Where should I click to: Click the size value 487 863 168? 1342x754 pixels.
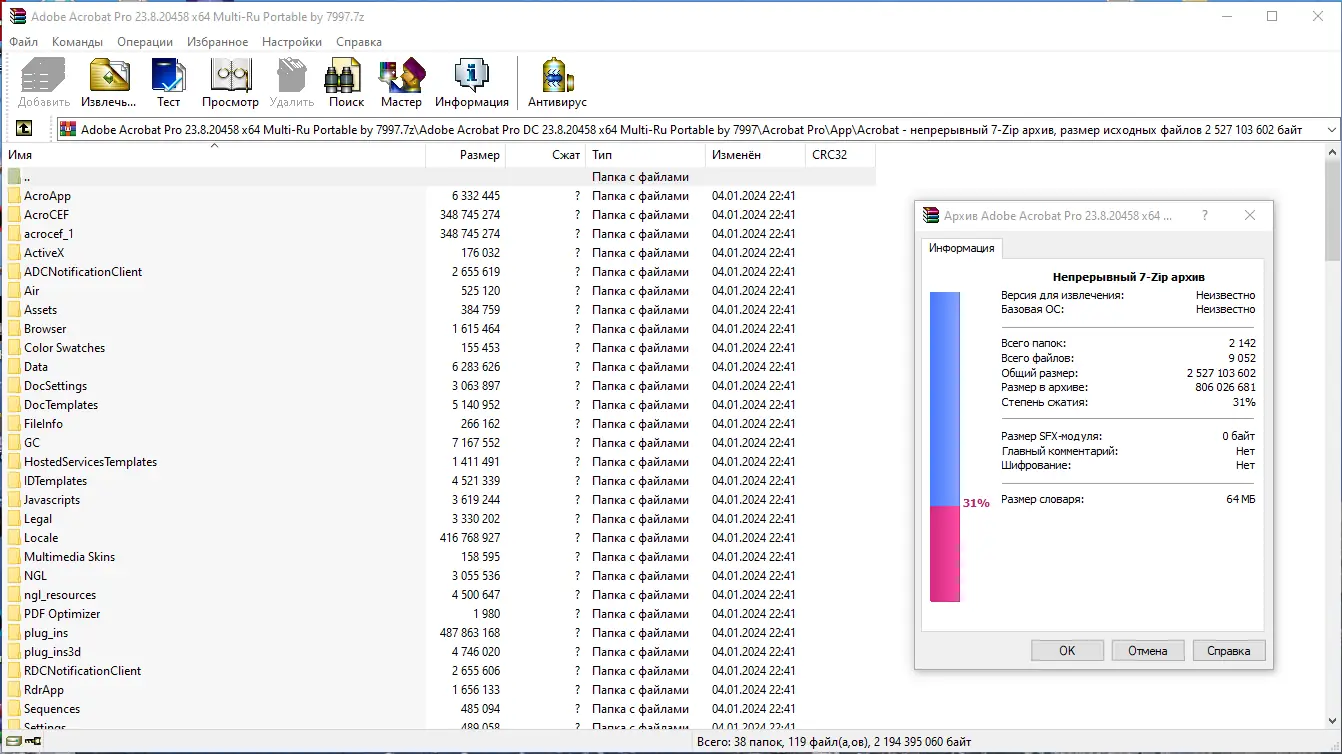click(x=469, y=633)
